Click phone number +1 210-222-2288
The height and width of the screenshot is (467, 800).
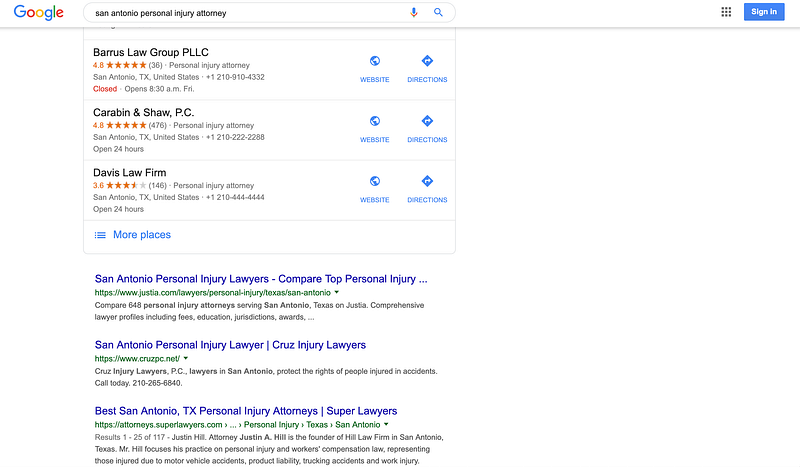tap(235, 137)
